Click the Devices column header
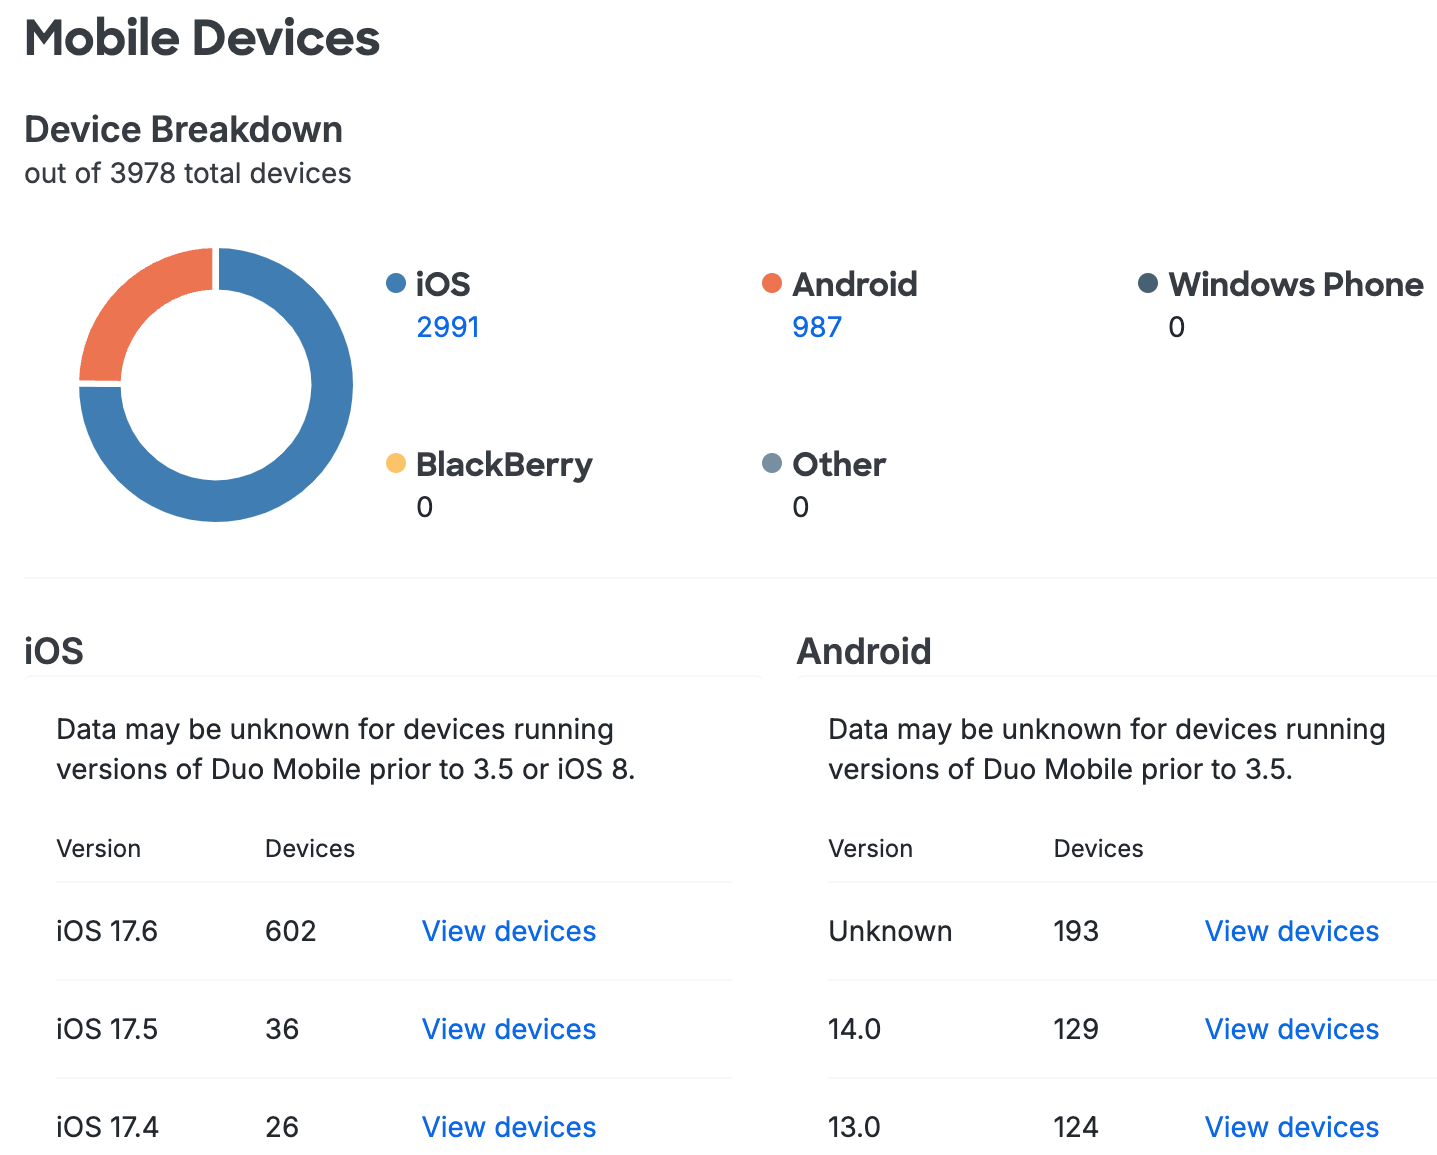This screenshot has height=1155, width=1437. coord(310,848)
